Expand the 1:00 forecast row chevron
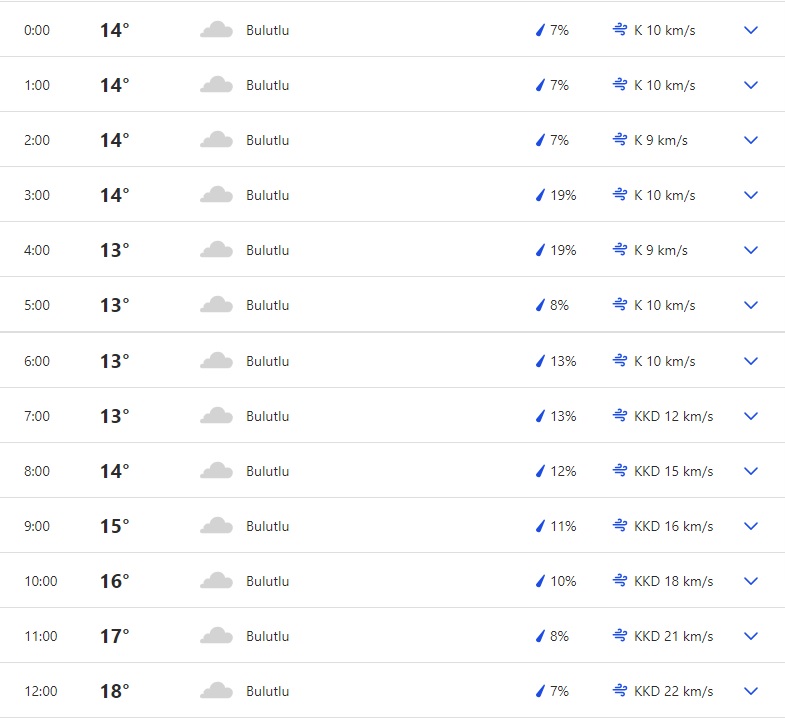Viewport: 785px width, 718px height. tap(751, 85)
